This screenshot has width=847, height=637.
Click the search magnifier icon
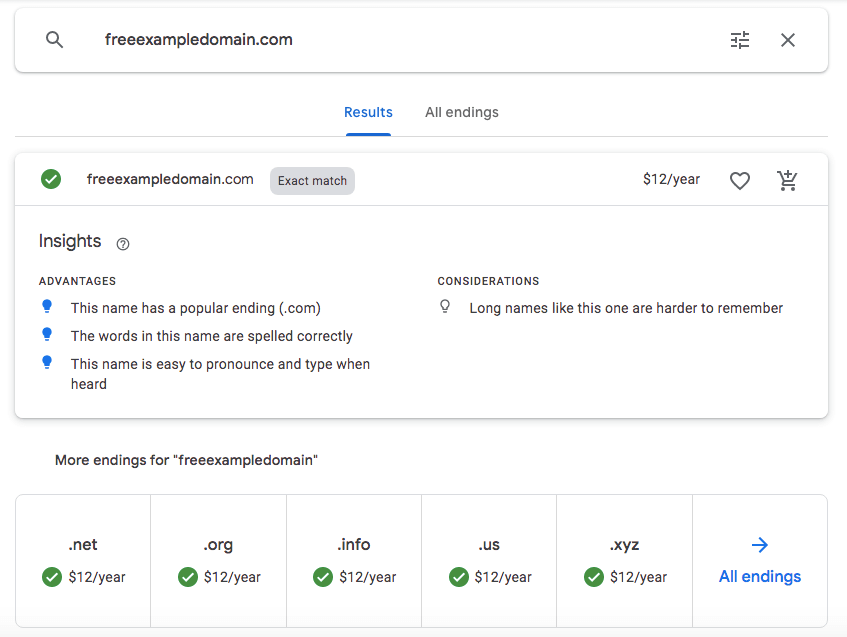[x=54, y=40]
